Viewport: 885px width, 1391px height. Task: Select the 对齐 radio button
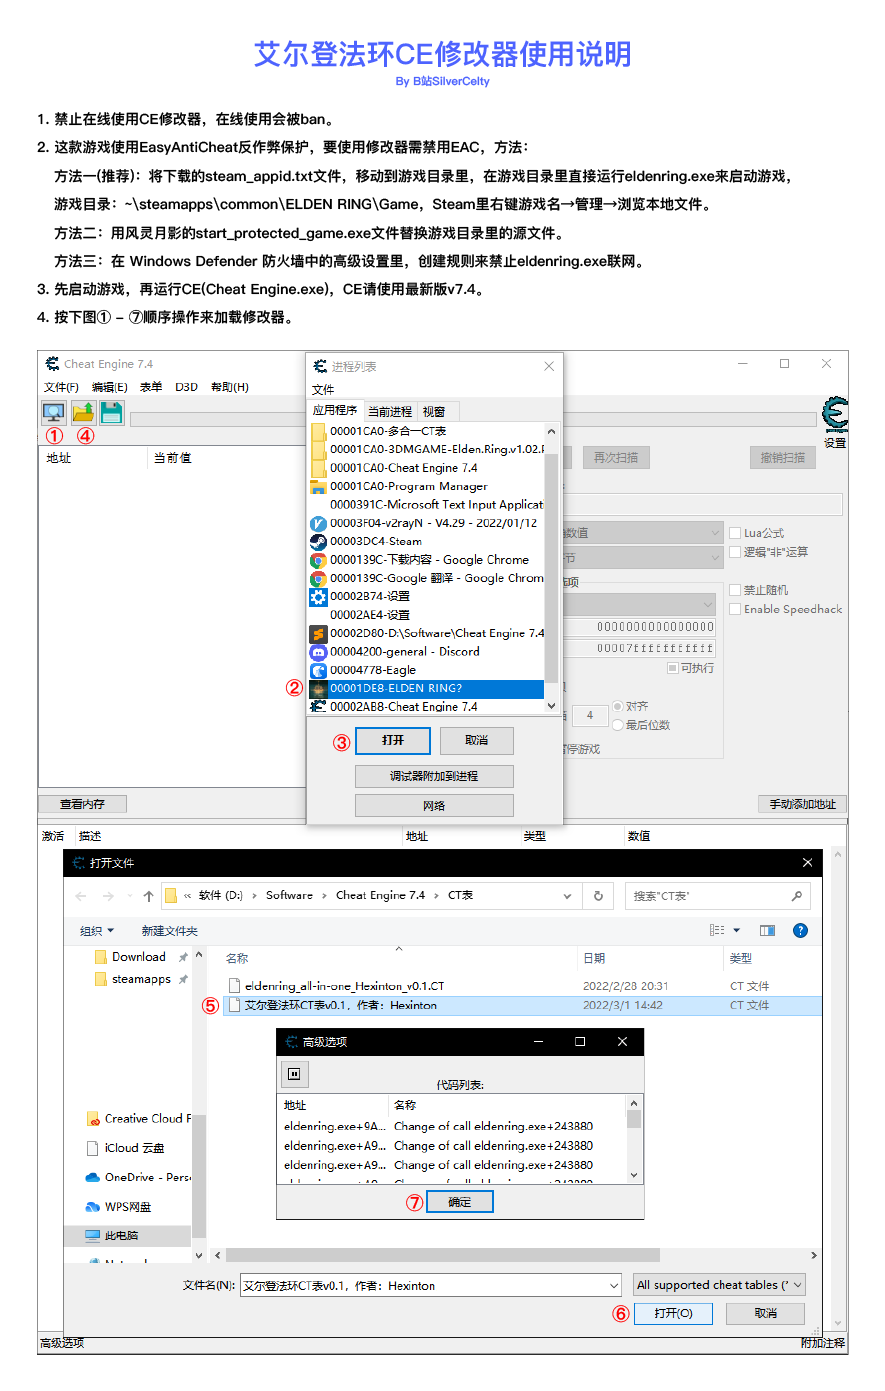(x=617, y=706)
